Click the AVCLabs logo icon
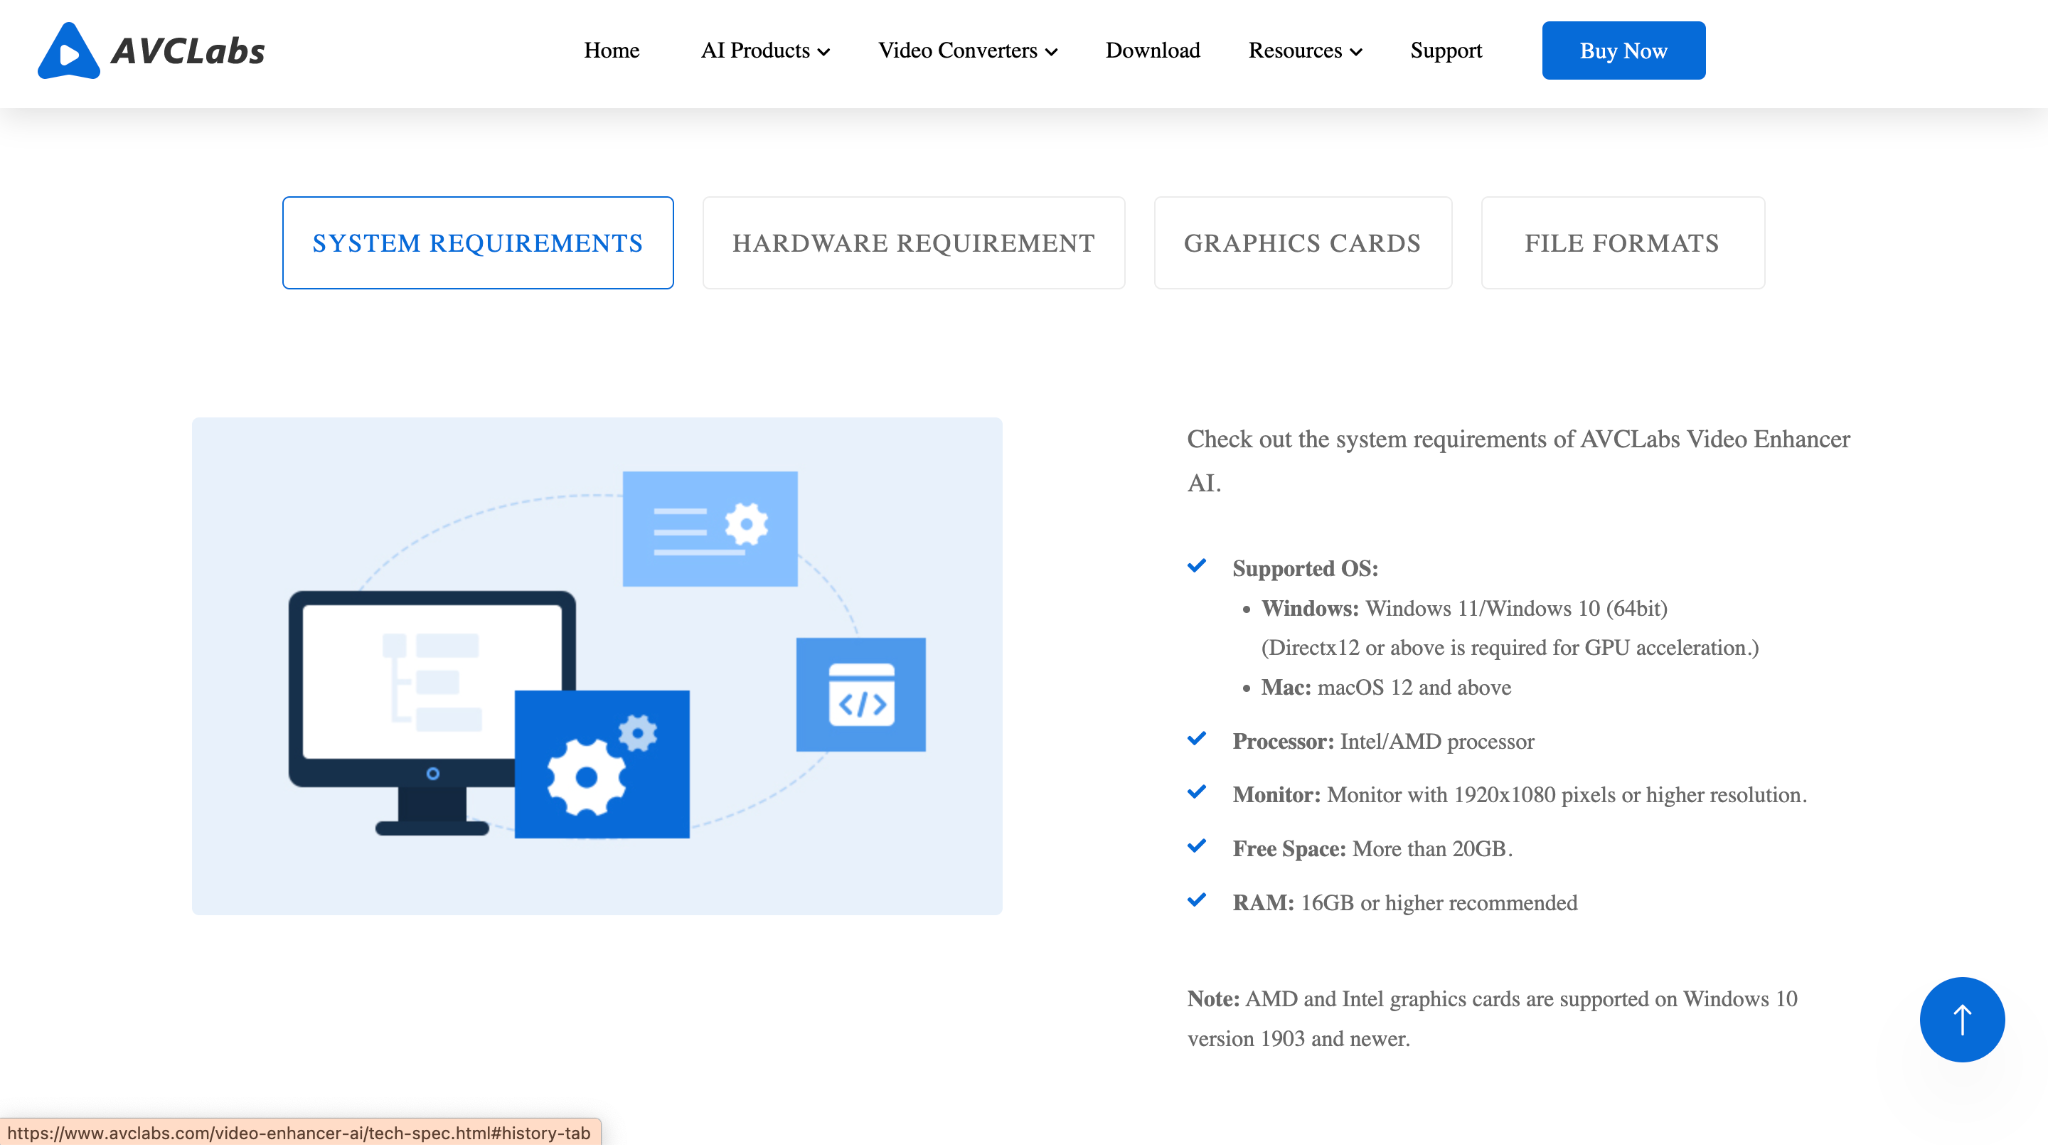 [x=68, y=51]
